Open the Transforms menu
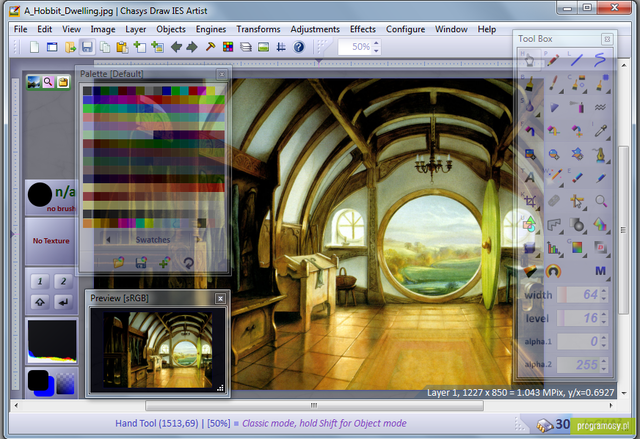Image resolution: width=640 pixels, height=439 pixels. 258,29
